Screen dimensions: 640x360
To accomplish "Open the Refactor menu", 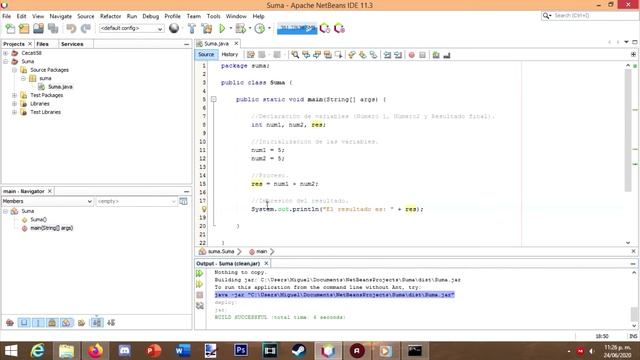I will tap(111, 16).
